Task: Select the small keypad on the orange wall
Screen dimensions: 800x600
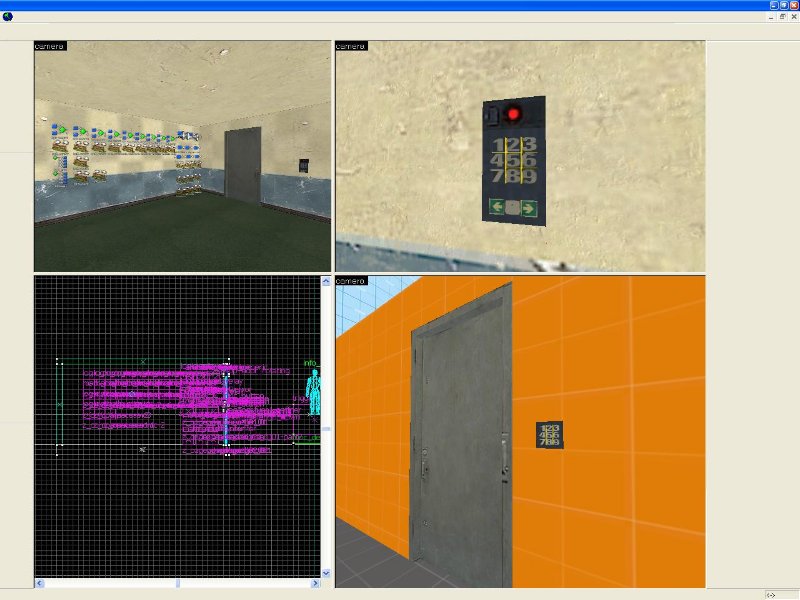Action: (550, 435)
